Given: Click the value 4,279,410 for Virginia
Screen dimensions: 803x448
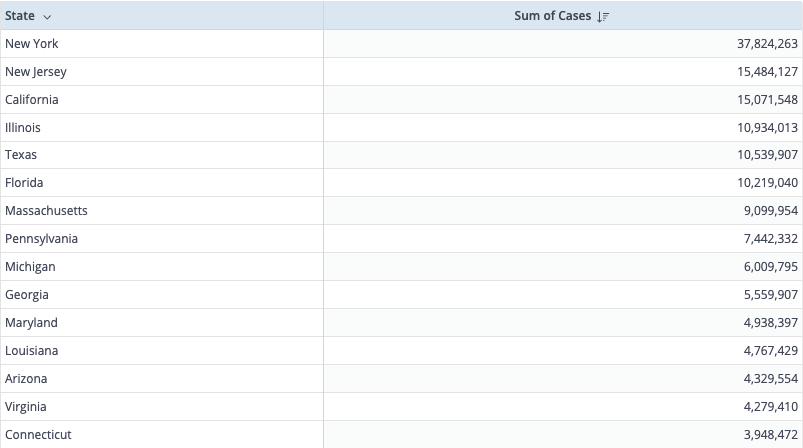Looking at the screenshot, I should [771, 407].
